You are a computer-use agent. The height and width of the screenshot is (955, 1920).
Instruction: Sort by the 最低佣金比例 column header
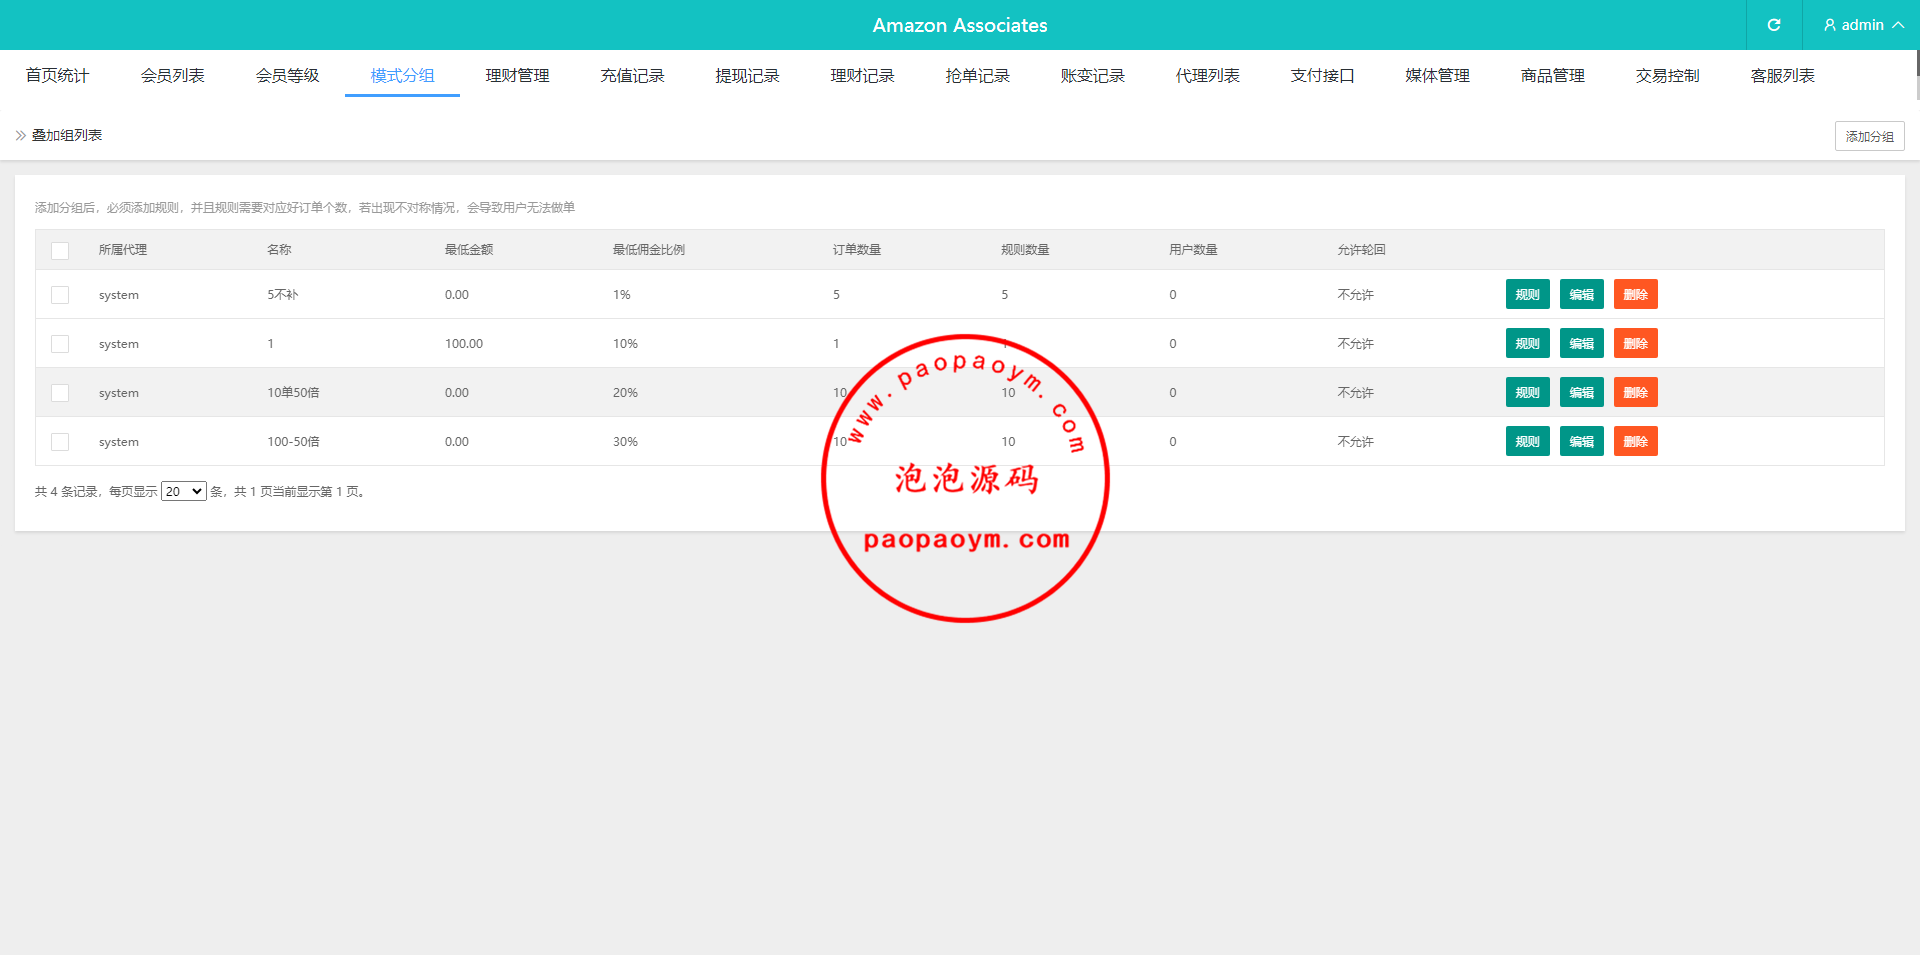point(648,250)
